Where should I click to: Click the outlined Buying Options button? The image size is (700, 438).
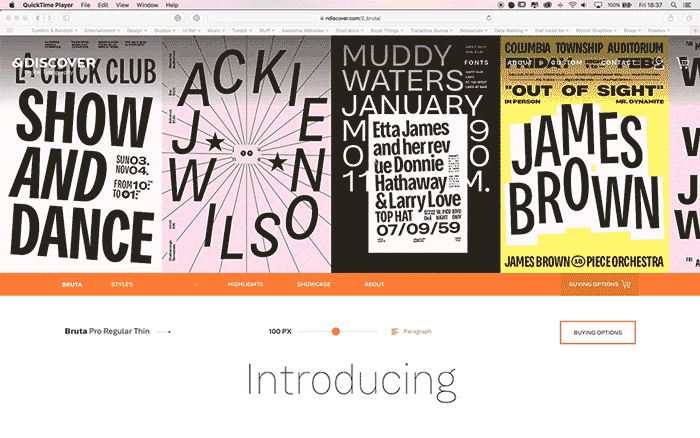click(x=597, y=332)
